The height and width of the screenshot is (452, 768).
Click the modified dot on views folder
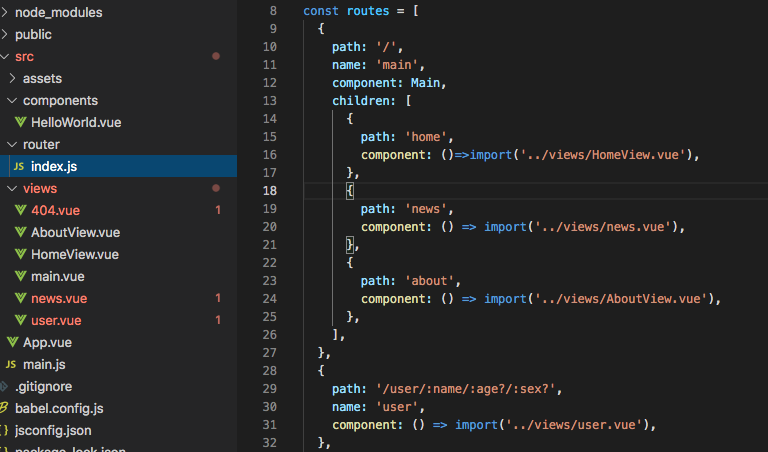(x=216, y=188)
